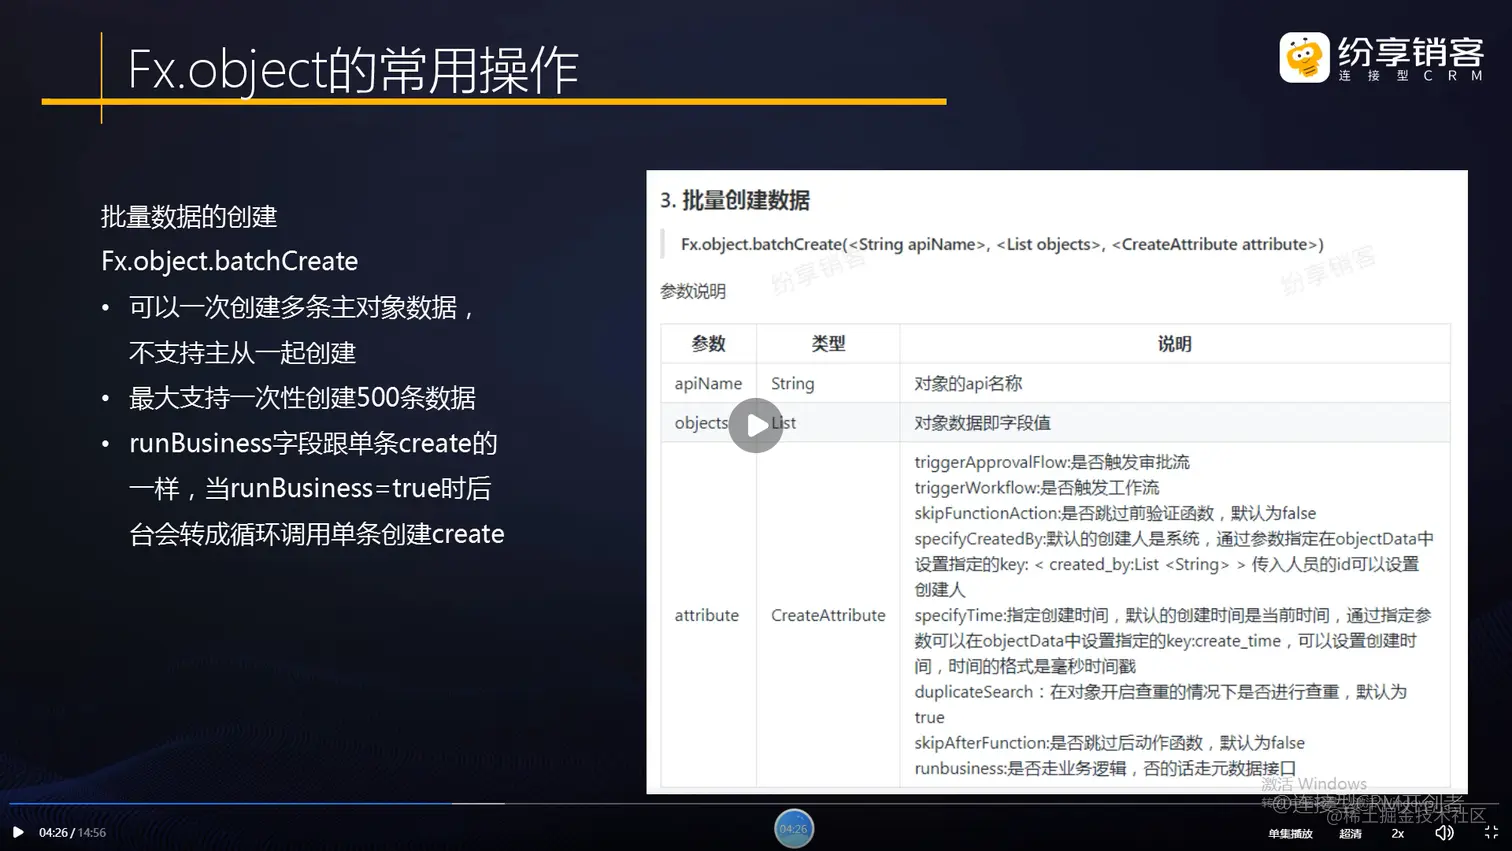Click the 参数 column header
This screenshot has height=851, width=1512.
tap(708, 344)
